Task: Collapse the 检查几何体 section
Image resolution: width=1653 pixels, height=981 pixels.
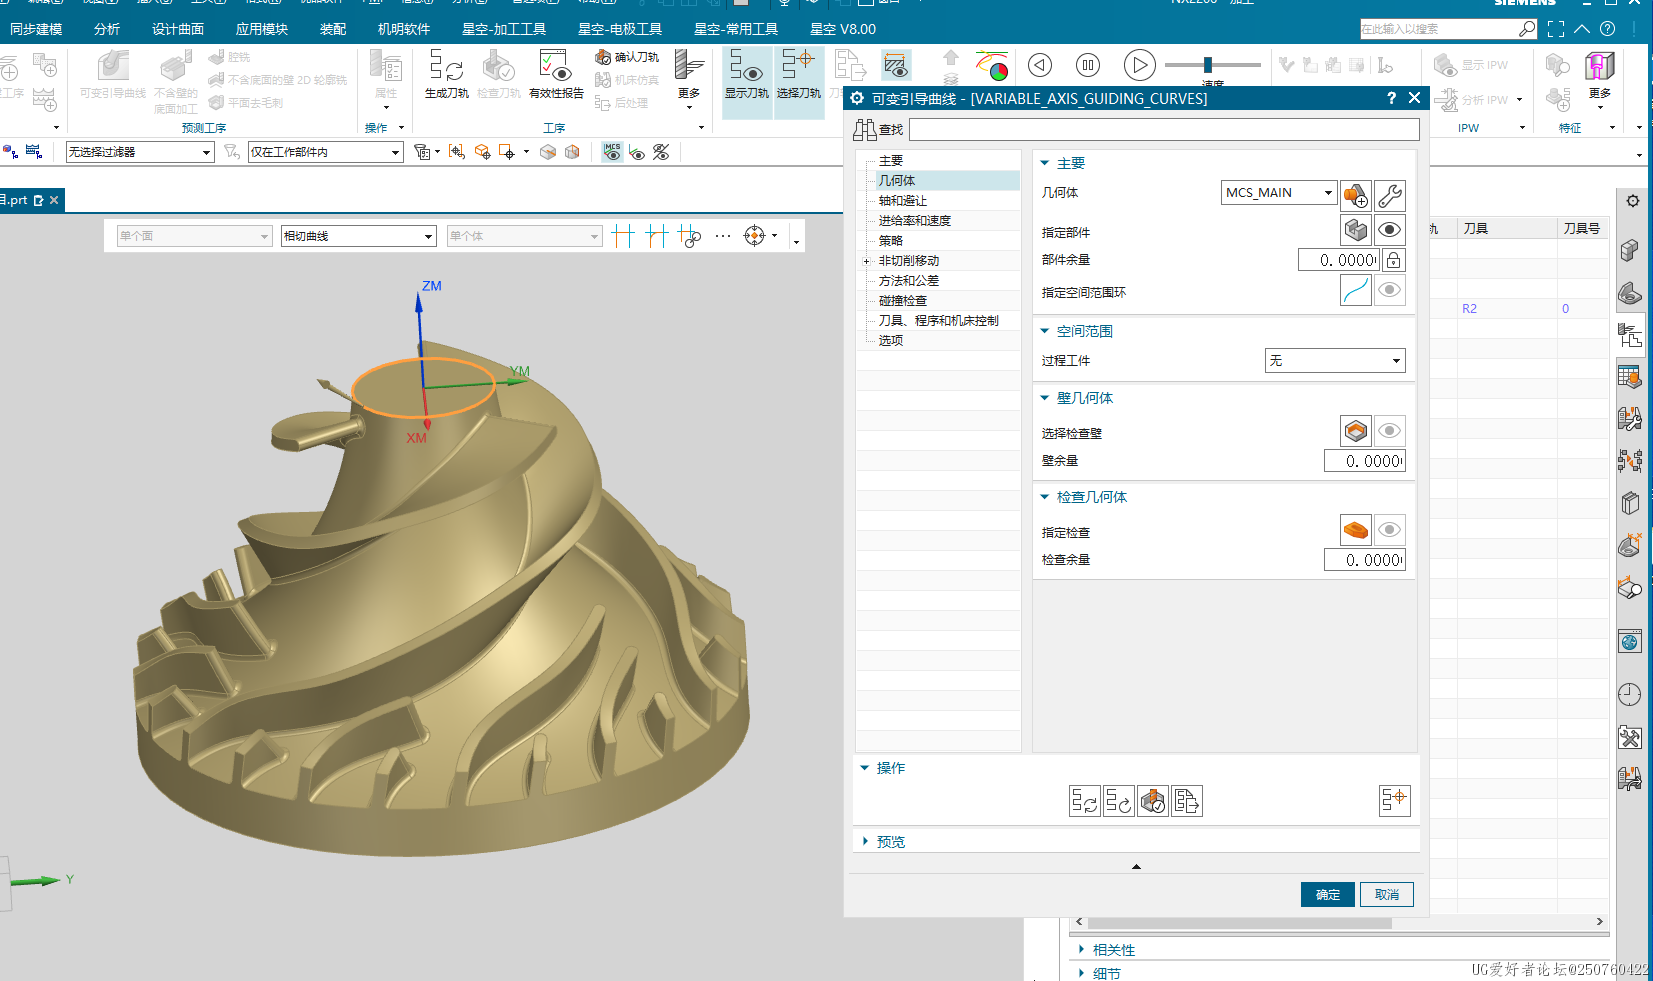Action: (1084, 497)
